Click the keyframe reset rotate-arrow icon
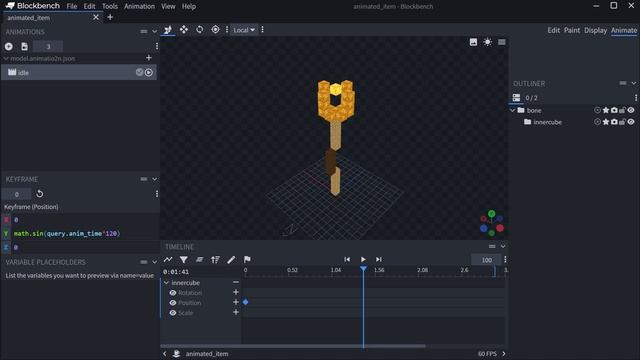Screen dimensions: 640x360 pos(40,193)
